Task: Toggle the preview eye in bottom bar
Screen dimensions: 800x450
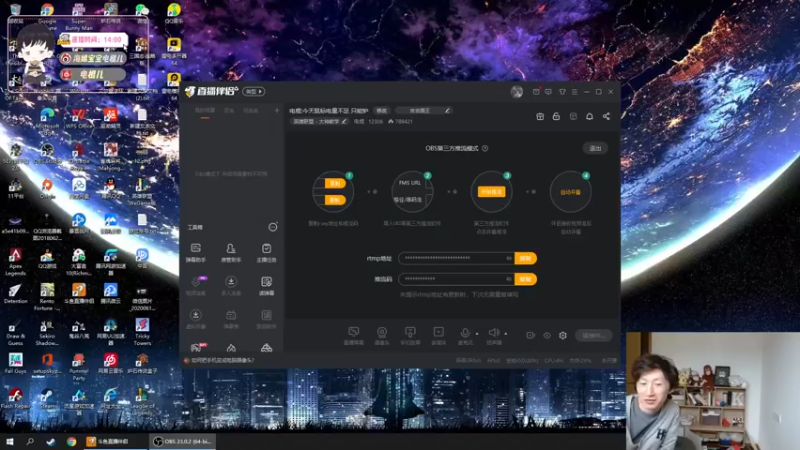Action: [x=547, y=335]
